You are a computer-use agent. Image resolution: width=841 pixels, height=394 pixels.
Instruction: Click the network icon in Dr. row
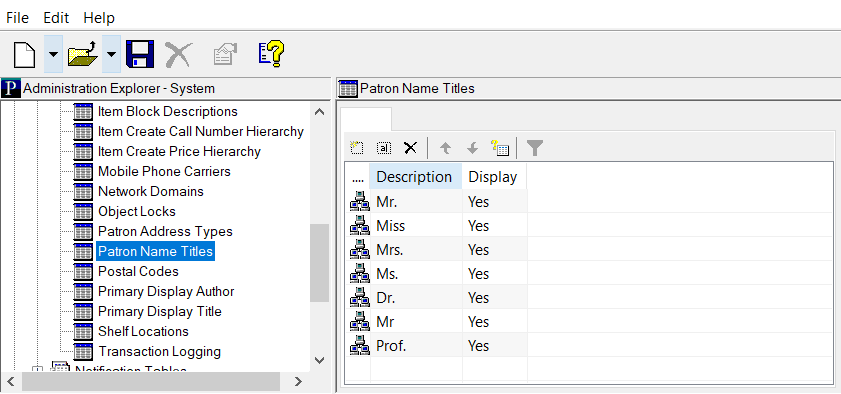[359, 298]
